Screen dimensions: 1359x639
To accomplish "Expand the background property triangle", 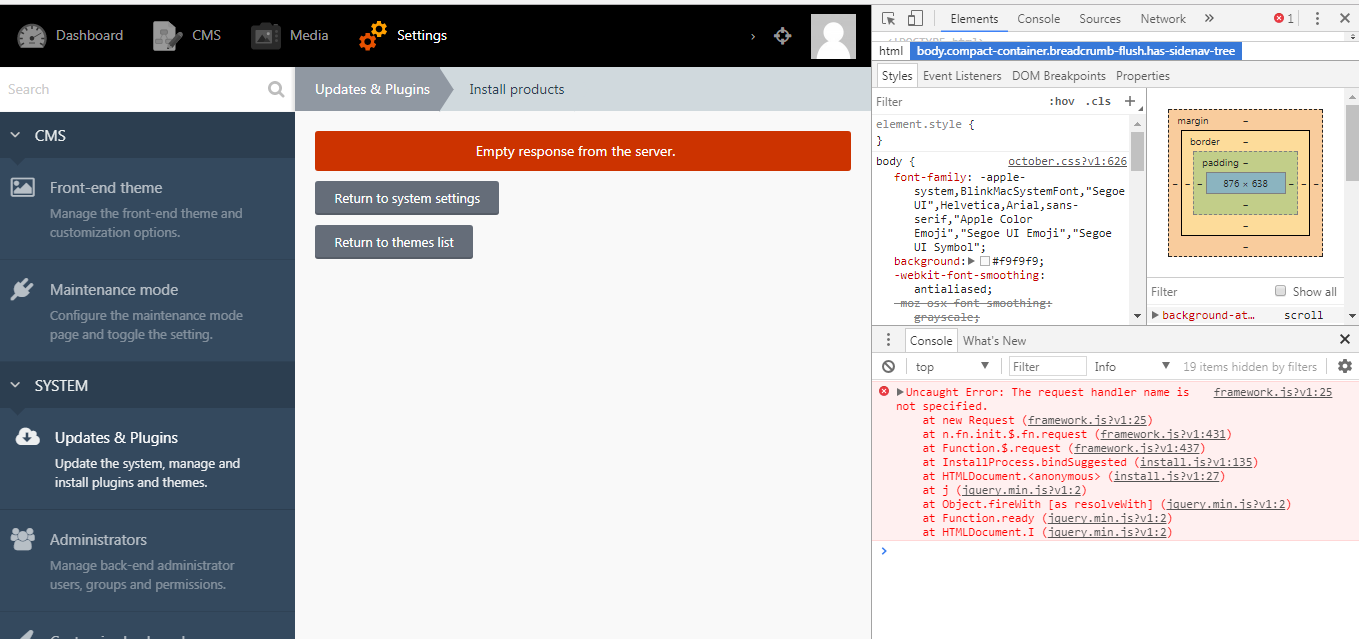I will 972,261.
